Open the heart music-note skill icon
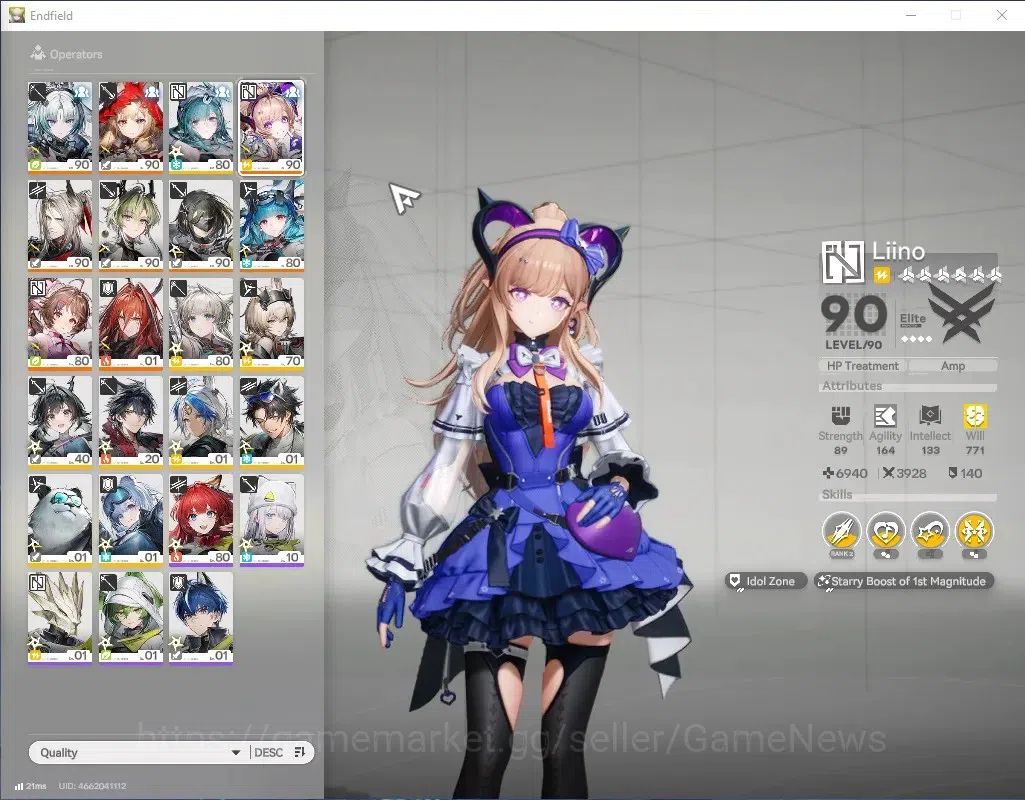Screen dimensions: 1025x800 [x=886, y=531]
